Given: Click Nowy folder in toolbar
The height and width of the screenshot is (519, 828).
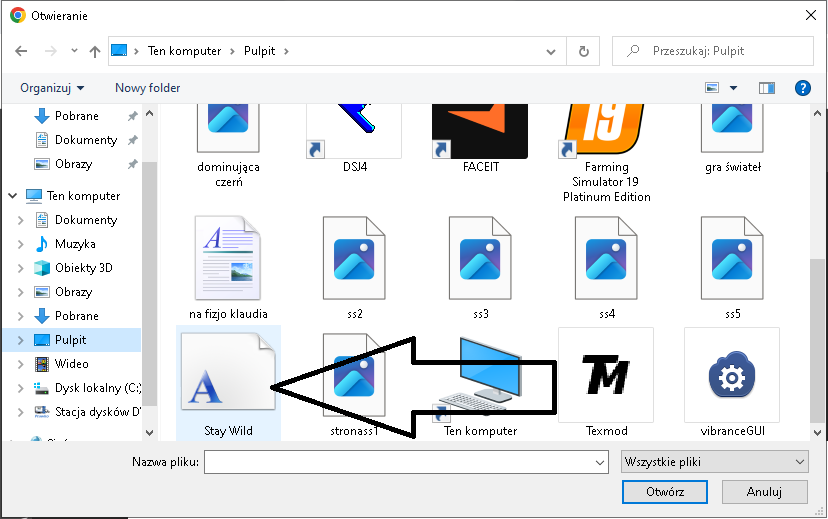Looking at the screenshot, I should (x=147, y=88).
